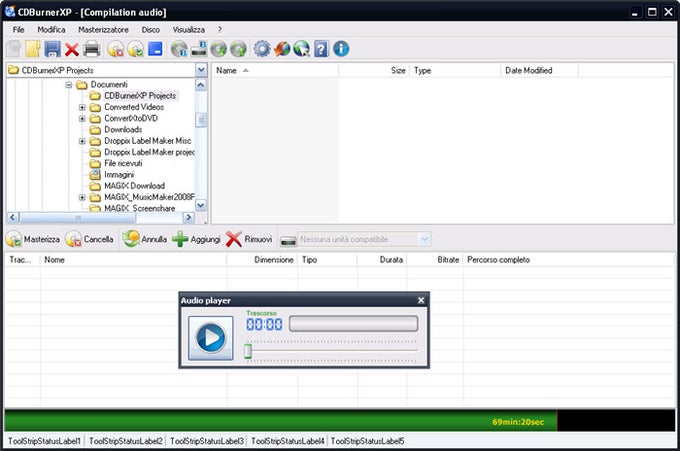This screenshot has height=451, width=680.
Task: Open the ? help menu
Action: point(219,29)
